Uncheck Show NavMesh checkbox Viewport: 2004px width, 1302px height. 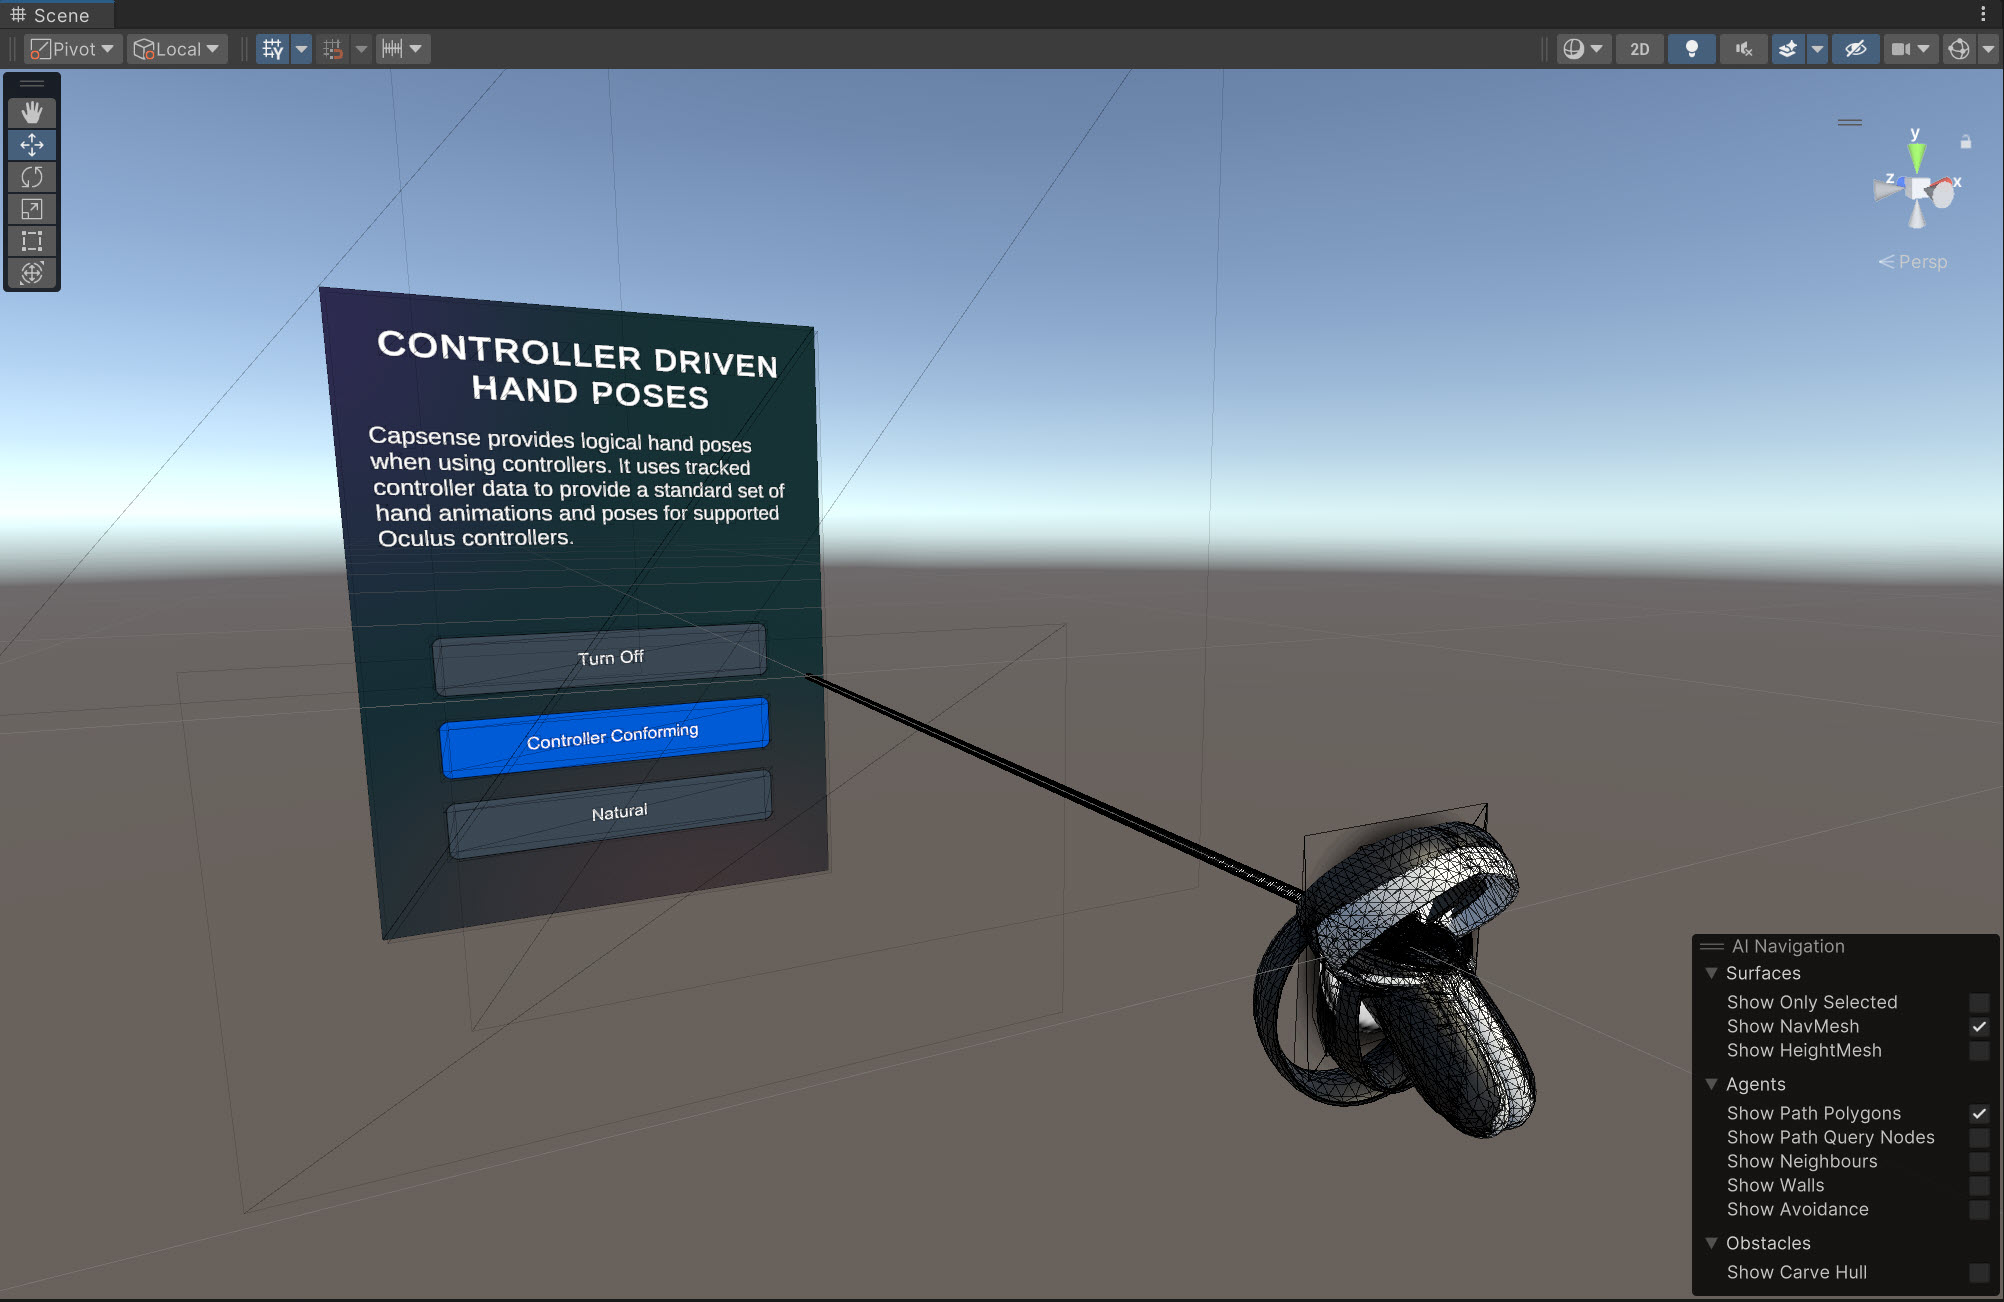click(x=1978, y=1026)
